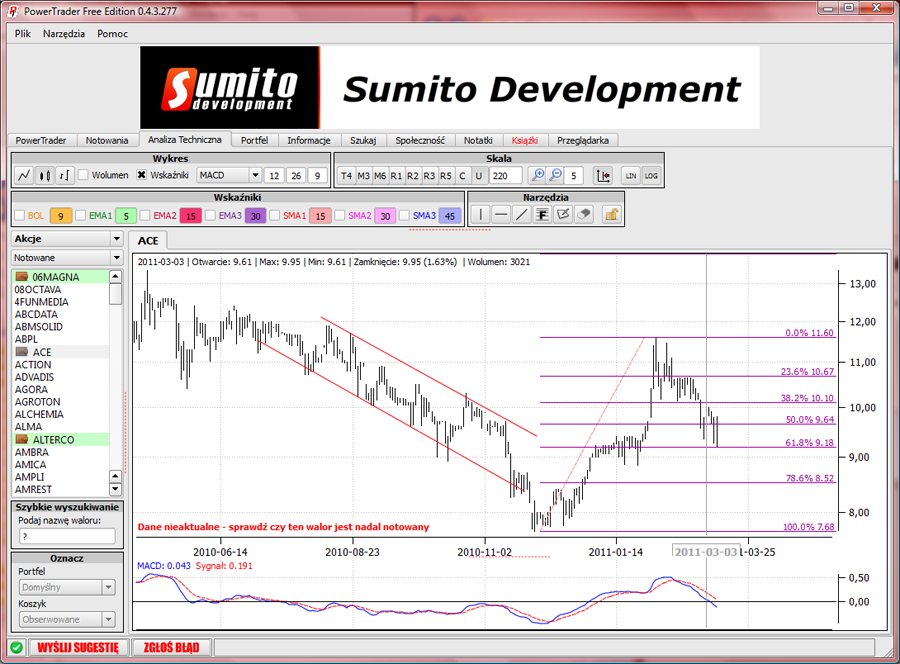Select the edit drawing tool

click(563, 215)
